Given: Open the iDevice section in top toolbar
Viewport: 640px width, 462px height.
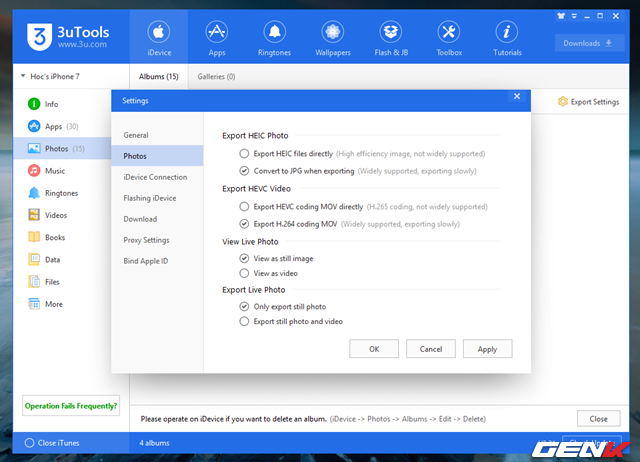Looking at the screenshot, I should point(159,37).
